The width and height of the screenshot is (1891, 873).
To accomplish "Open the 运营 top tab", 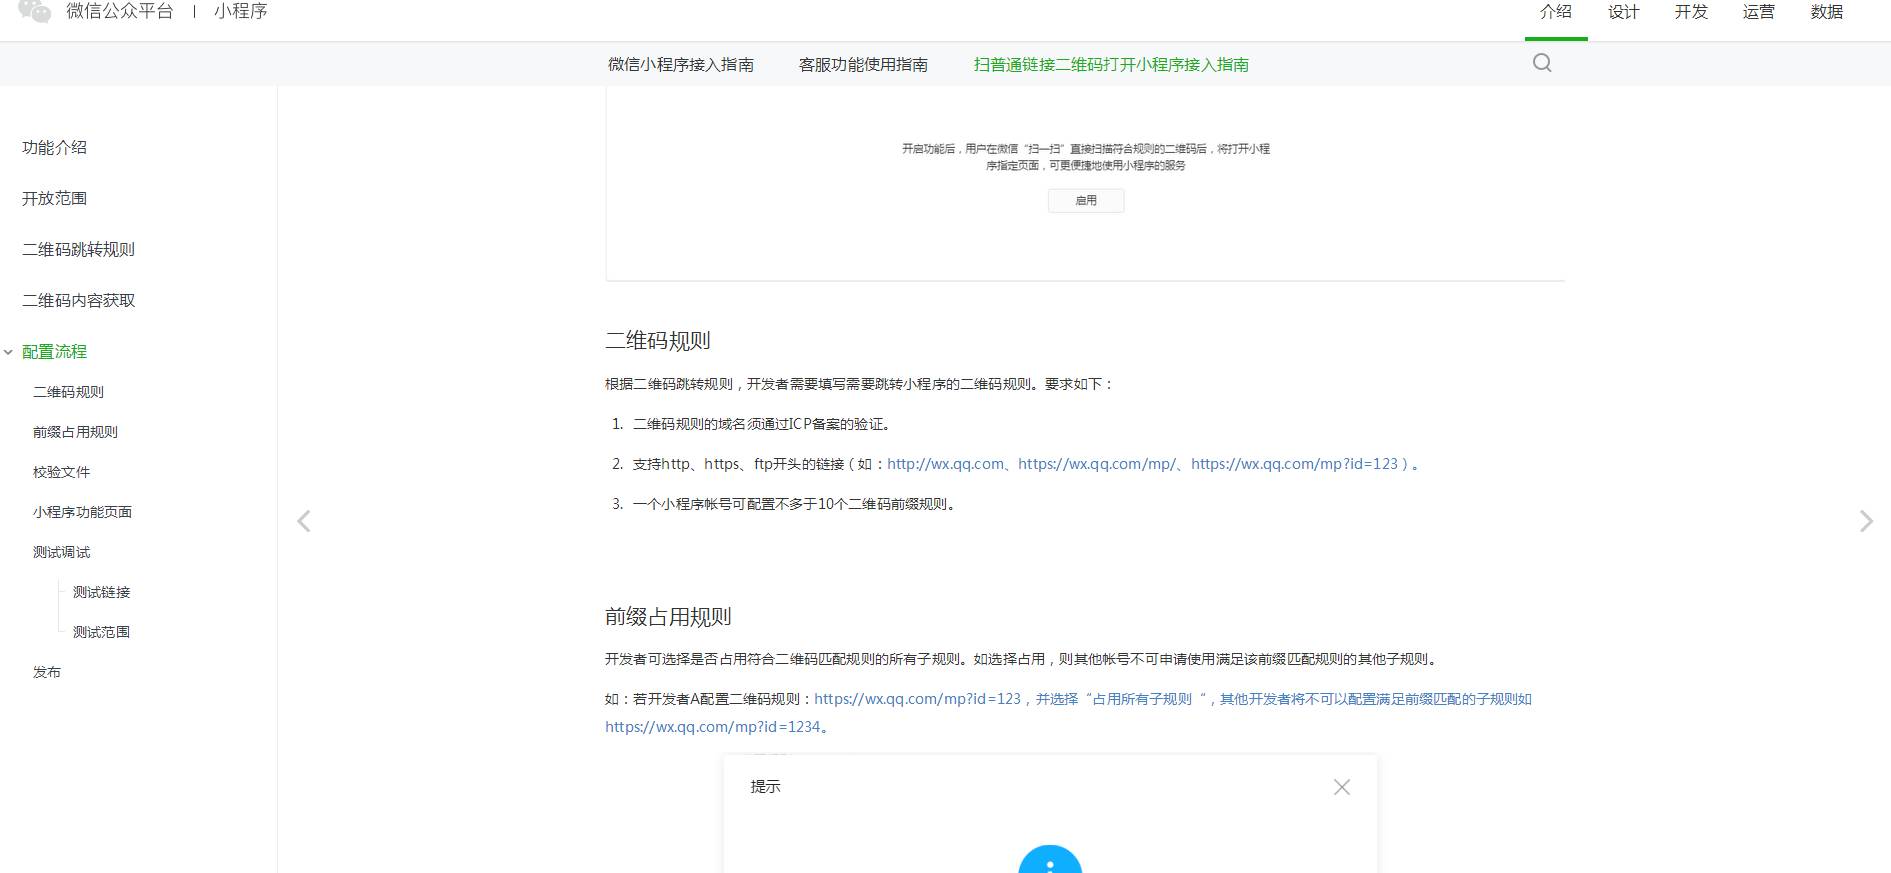I will 1759,12.
